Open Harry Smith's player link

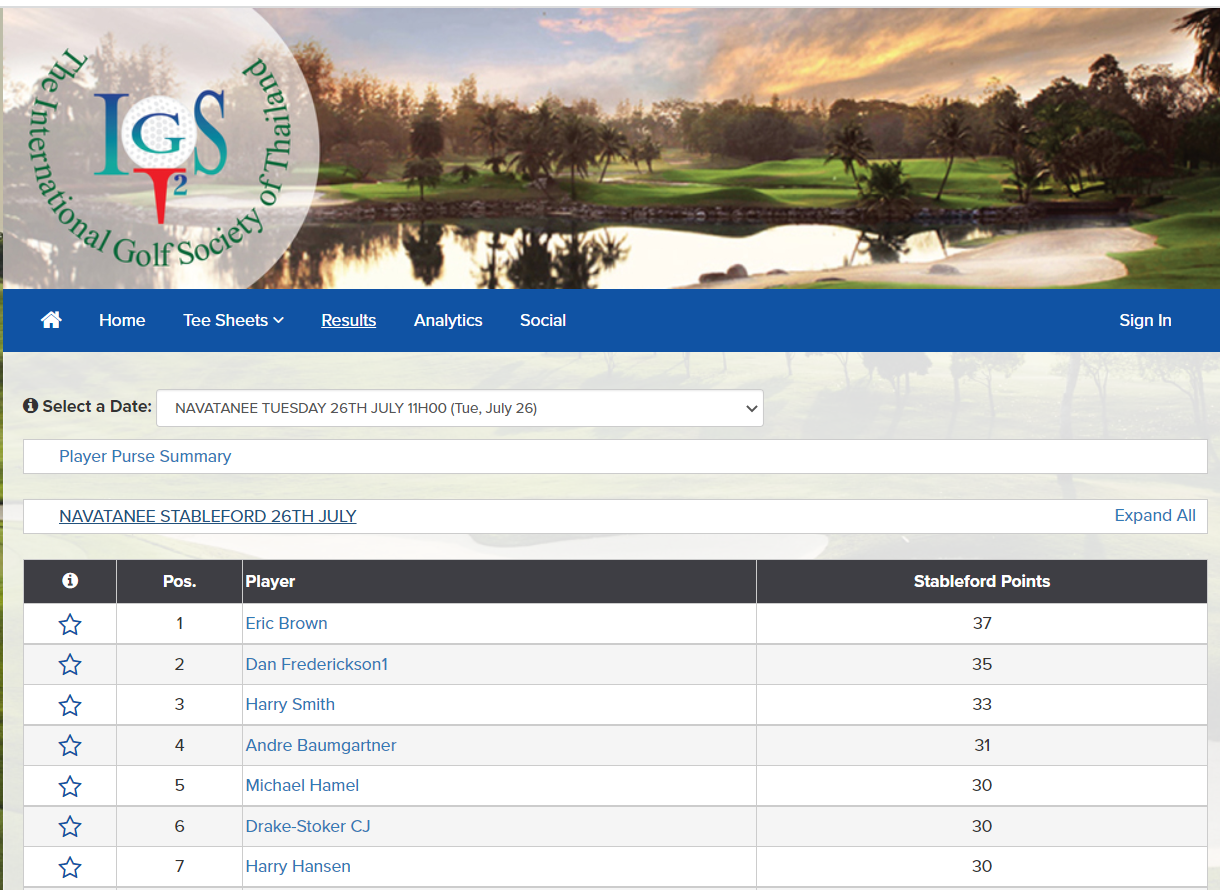(x=290, y=704)
